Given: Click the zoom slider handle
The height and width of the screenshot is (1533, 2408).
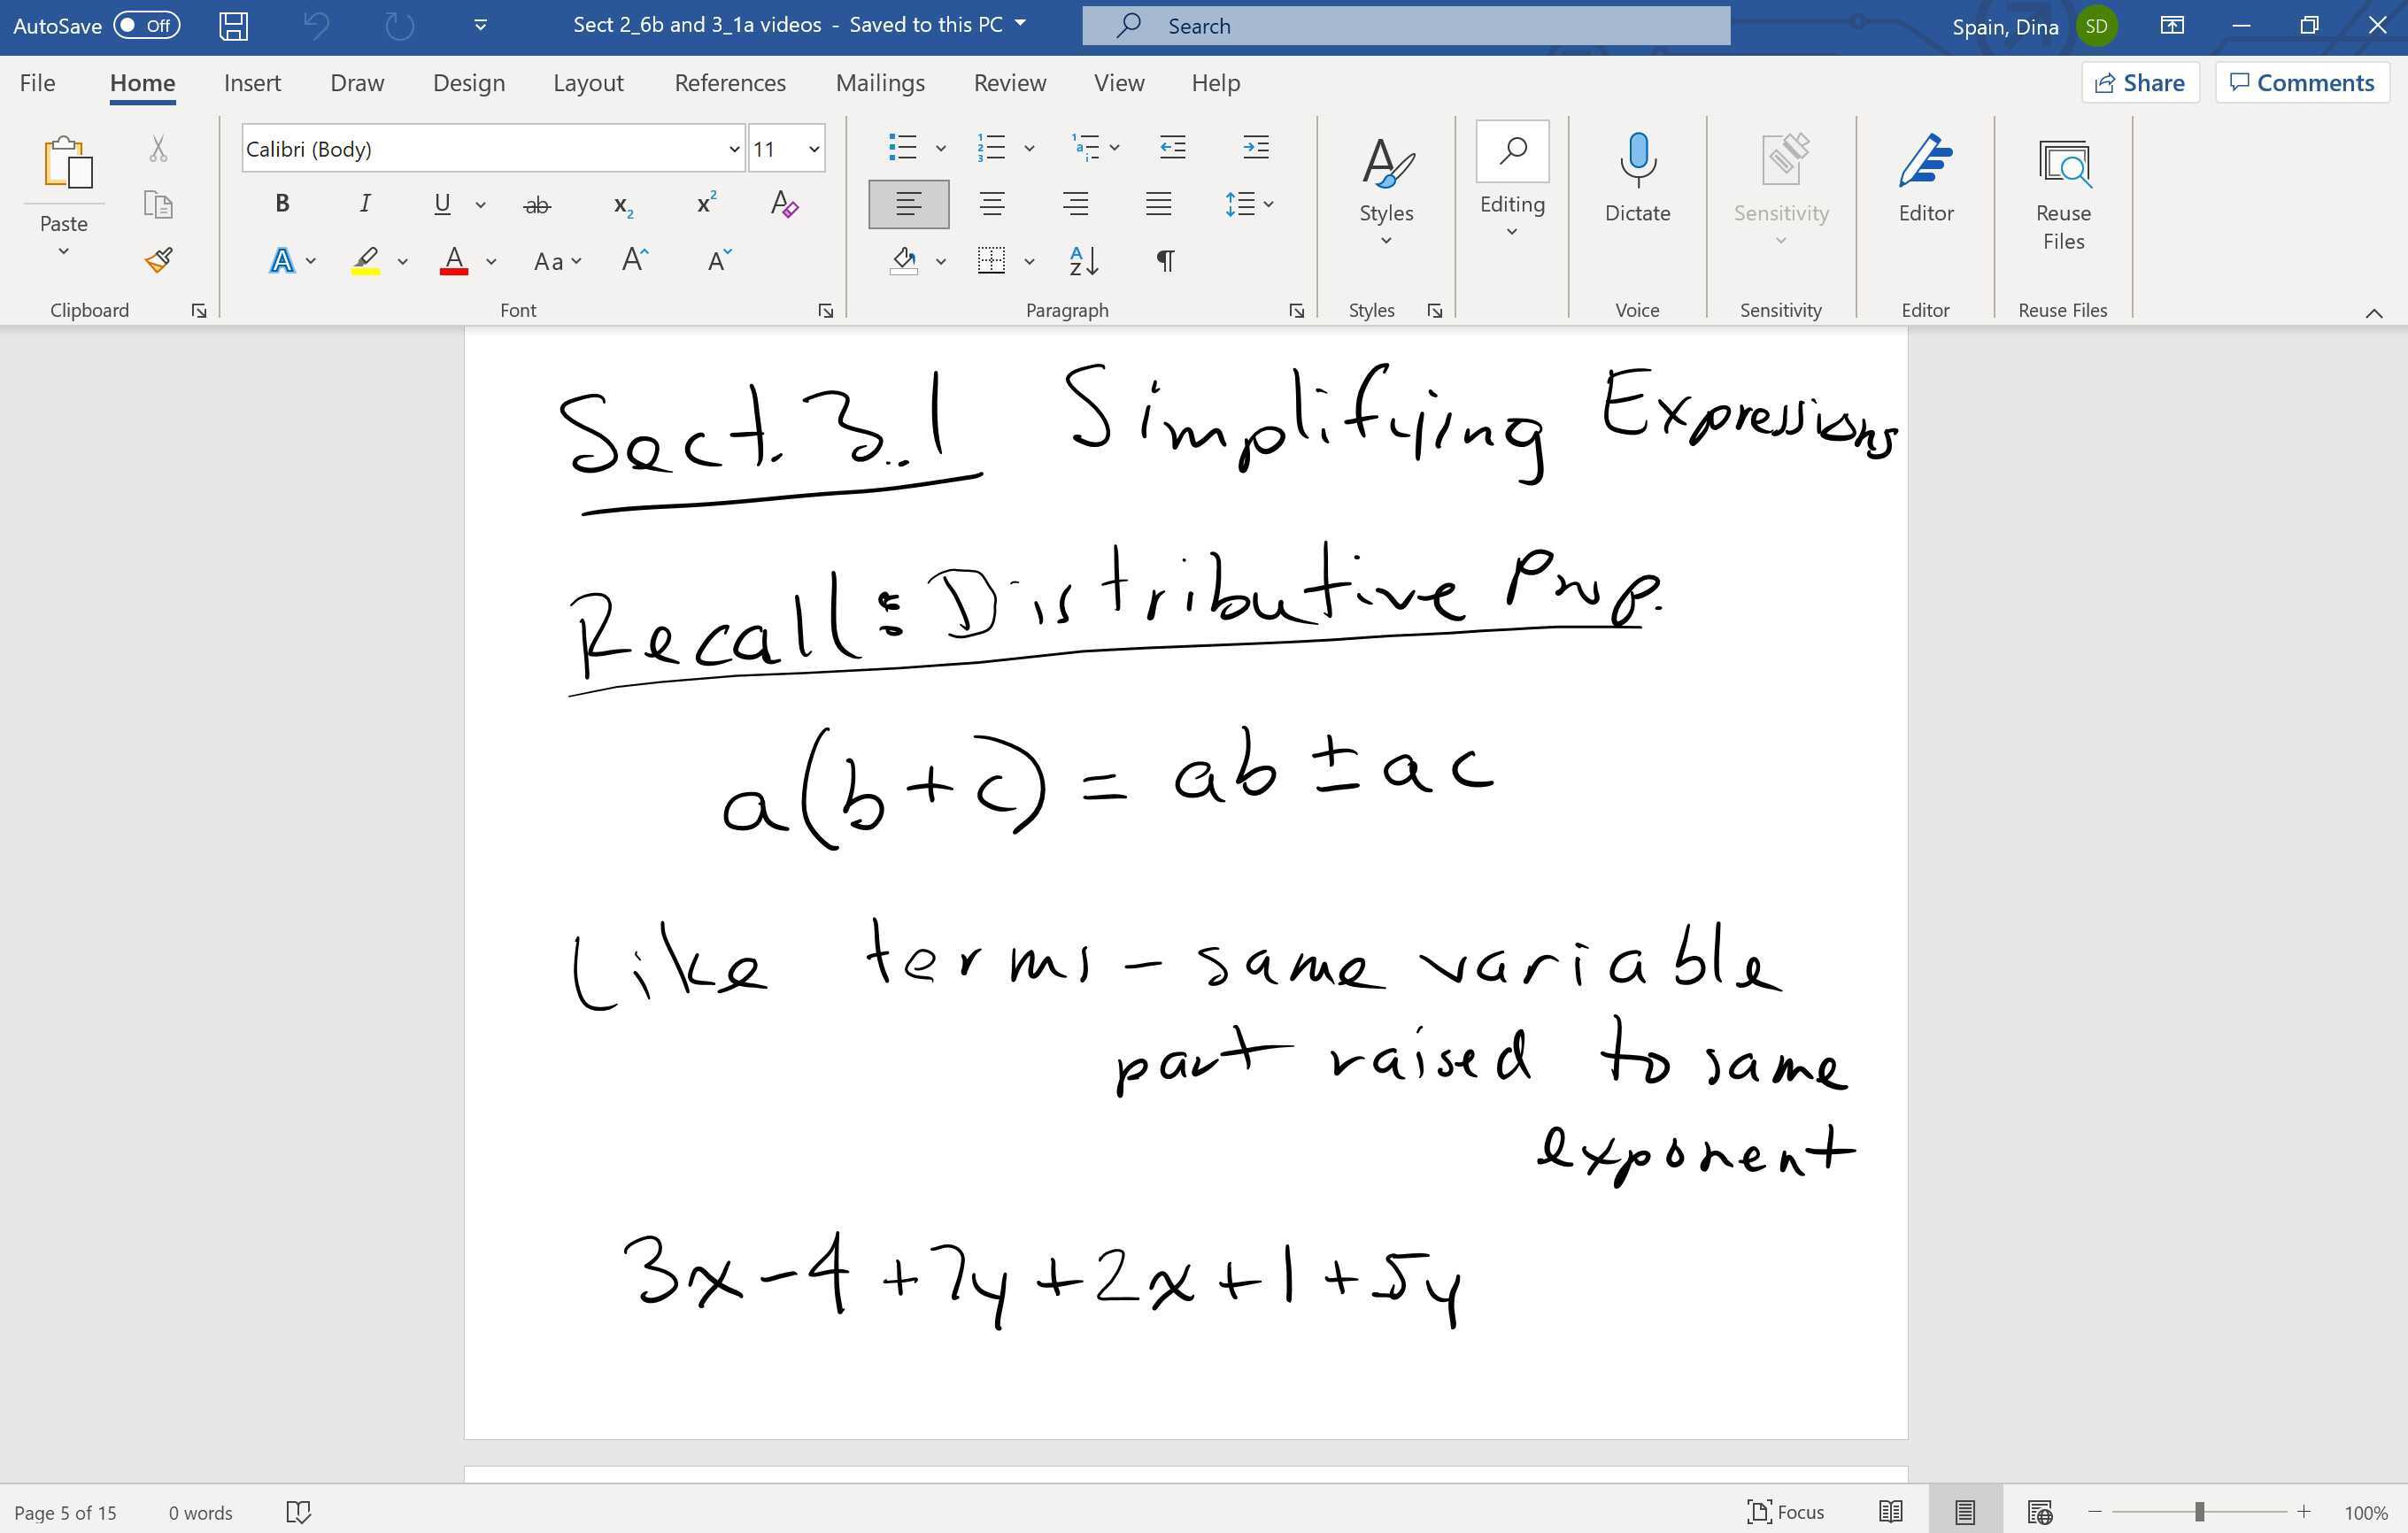Looking at the screenshot, I should 2199,1512.
